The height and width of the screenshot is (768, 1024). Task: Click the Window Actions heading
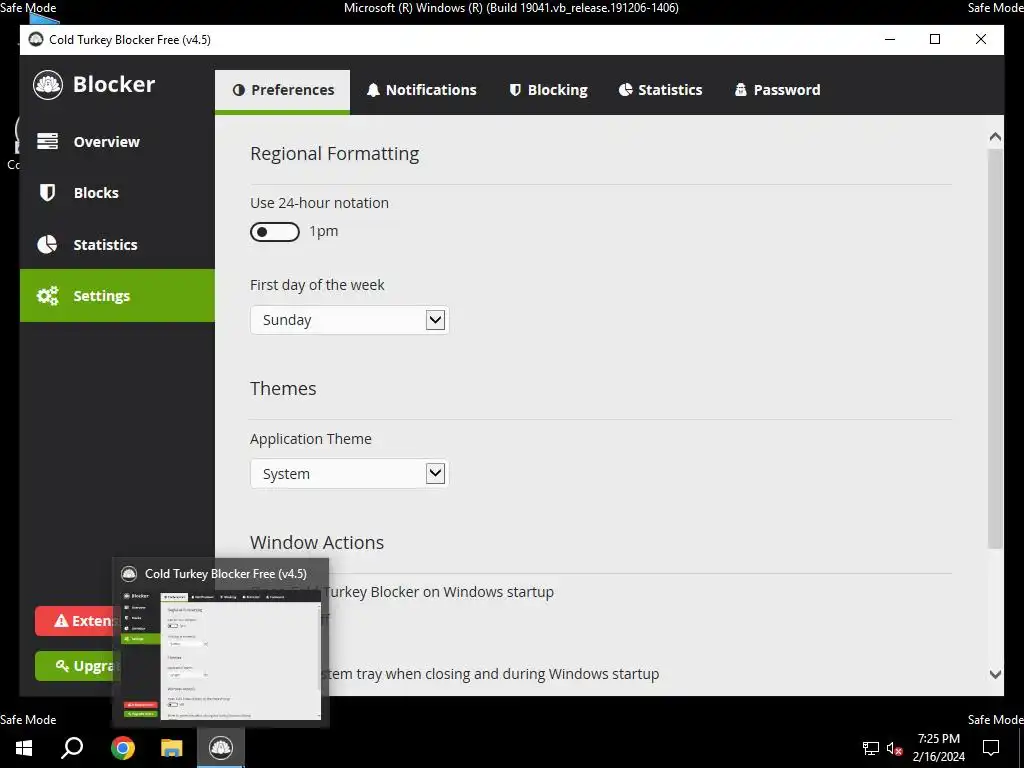(x=317, y=543)
